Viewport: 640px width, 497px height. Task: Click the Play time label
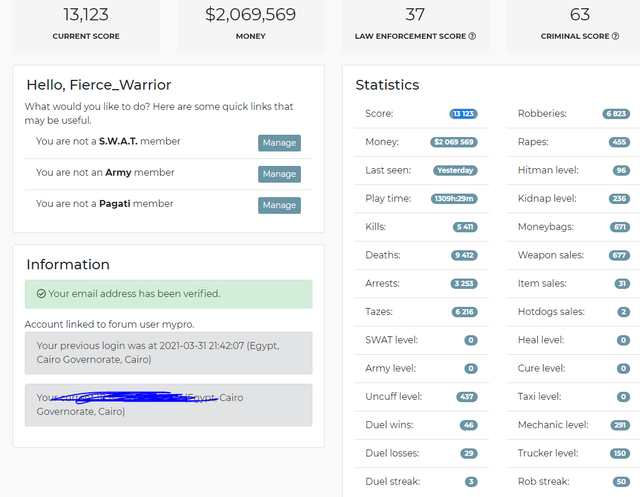click(x=388, y=199)
